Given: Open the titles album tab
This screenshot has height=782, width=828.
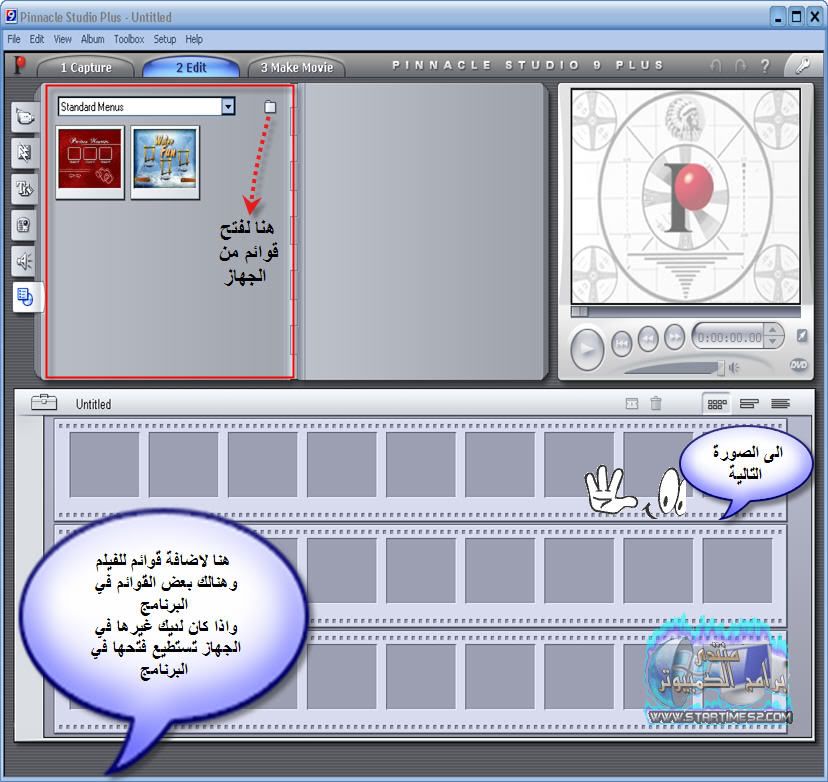Looking at the screenshot, I should pos(25,189).
